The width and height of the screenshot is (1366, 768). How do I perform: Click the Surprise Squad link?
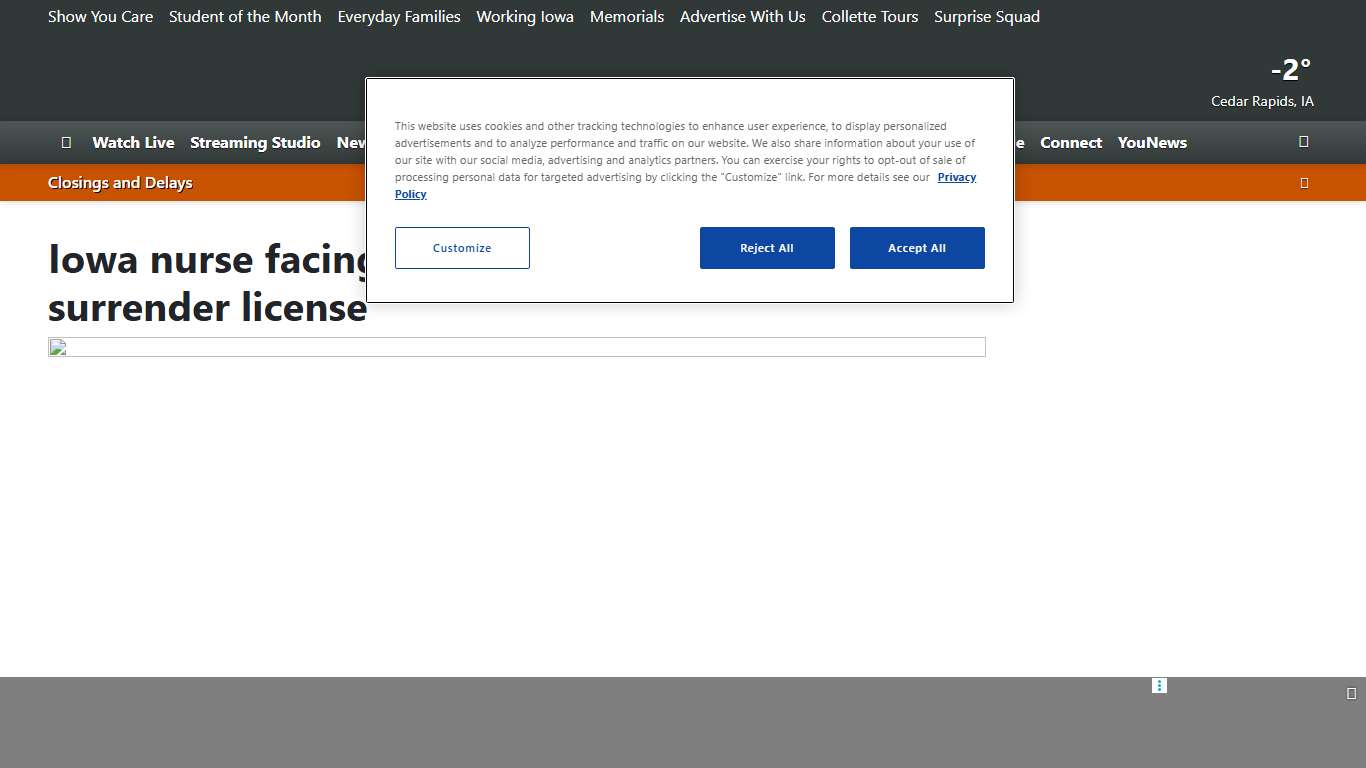(986, 17)
